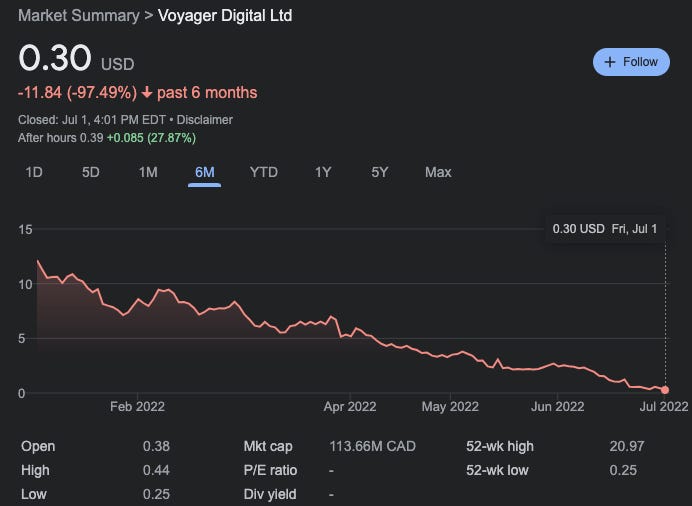The height and width of the screenshot is (506, 692).
Task: Click the Div yield label
Action: tap(270, 495)
